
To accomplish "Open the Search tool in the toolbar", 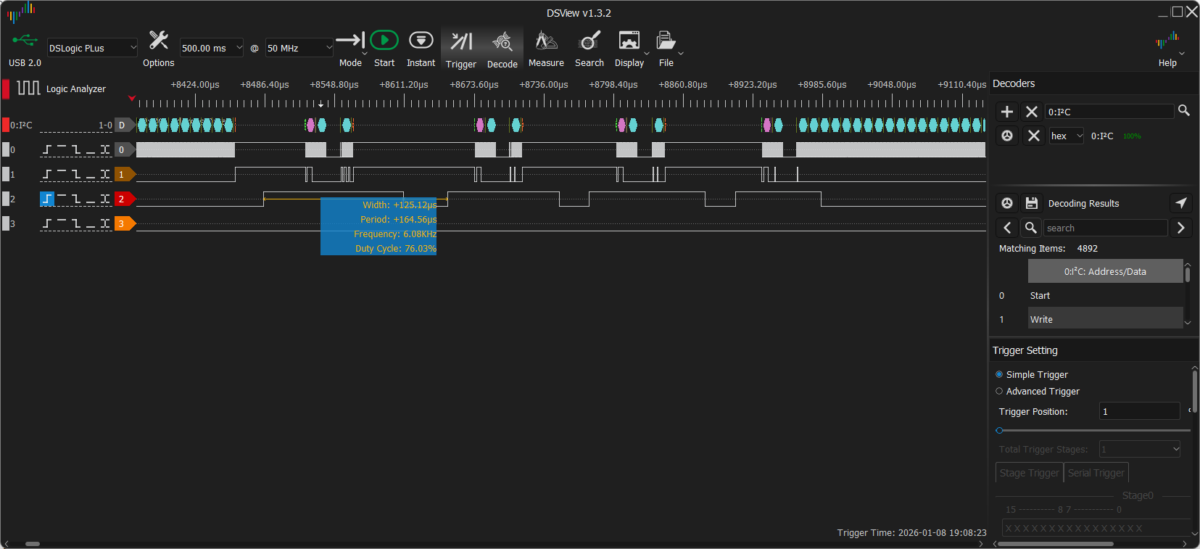I will (x=589, y=41).
